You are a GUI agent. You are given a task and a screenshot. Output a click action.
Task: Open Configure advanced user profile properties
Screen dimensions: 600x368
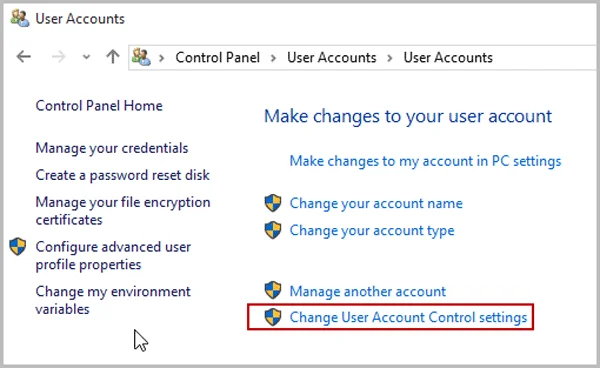[x=113, y=256]
